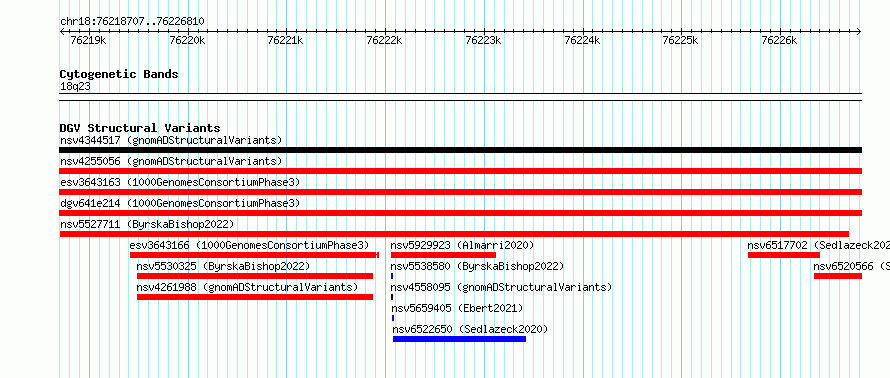Screen dimensions: 890x378
Task: Click the red nsv5929923 variant bar
Action: point(443,255)
